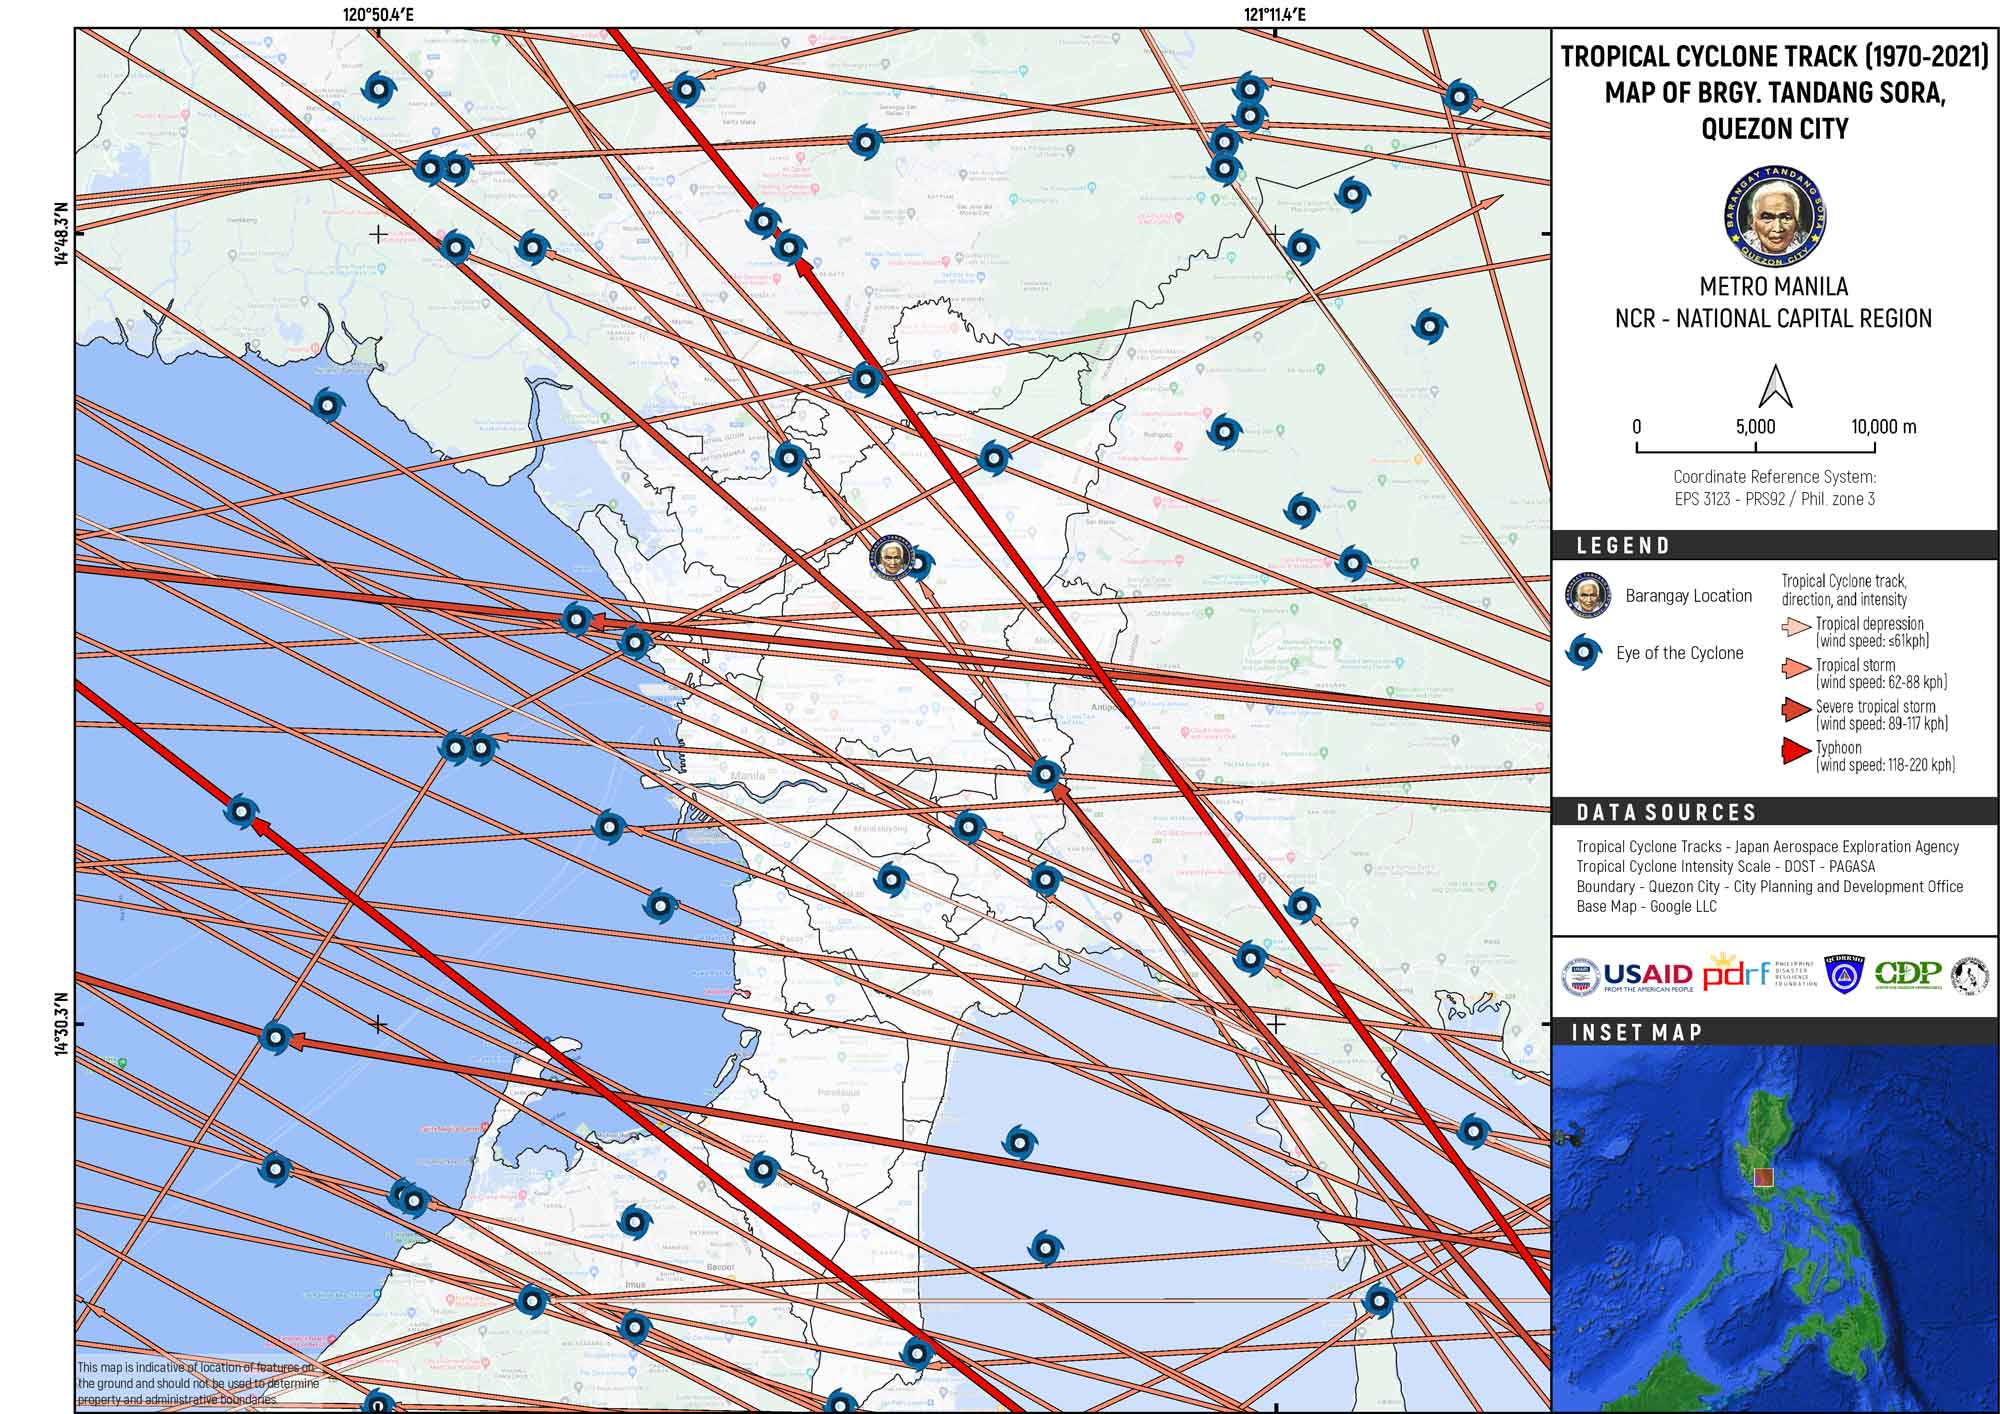Click the Barangay Tandang Sora seal under title

(x=1775, y=217)
